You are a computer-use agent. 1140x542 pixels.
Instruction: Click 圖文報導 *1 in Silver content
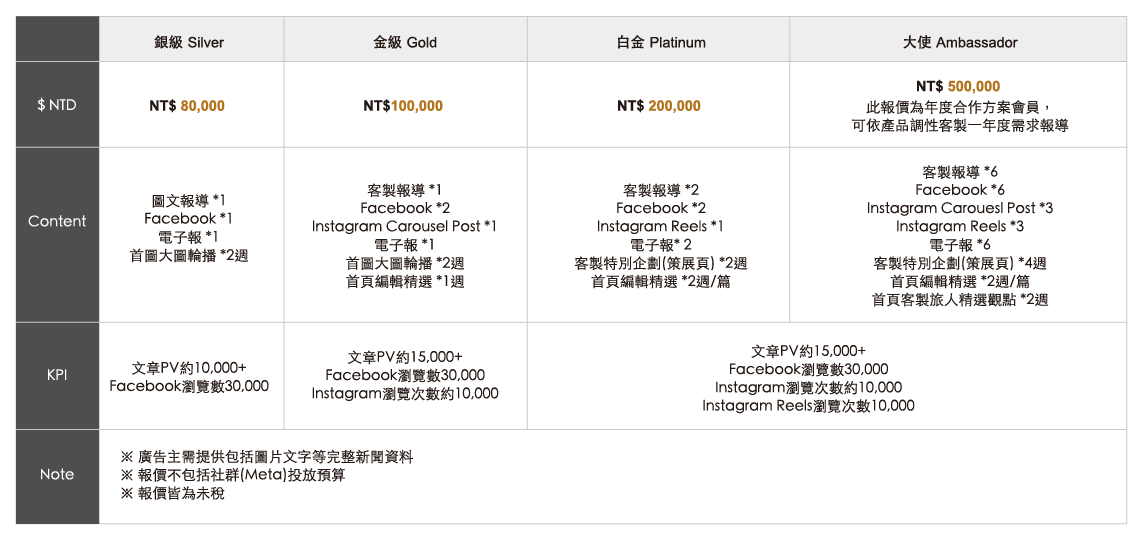pyautogui.click(x=189, y=200)
